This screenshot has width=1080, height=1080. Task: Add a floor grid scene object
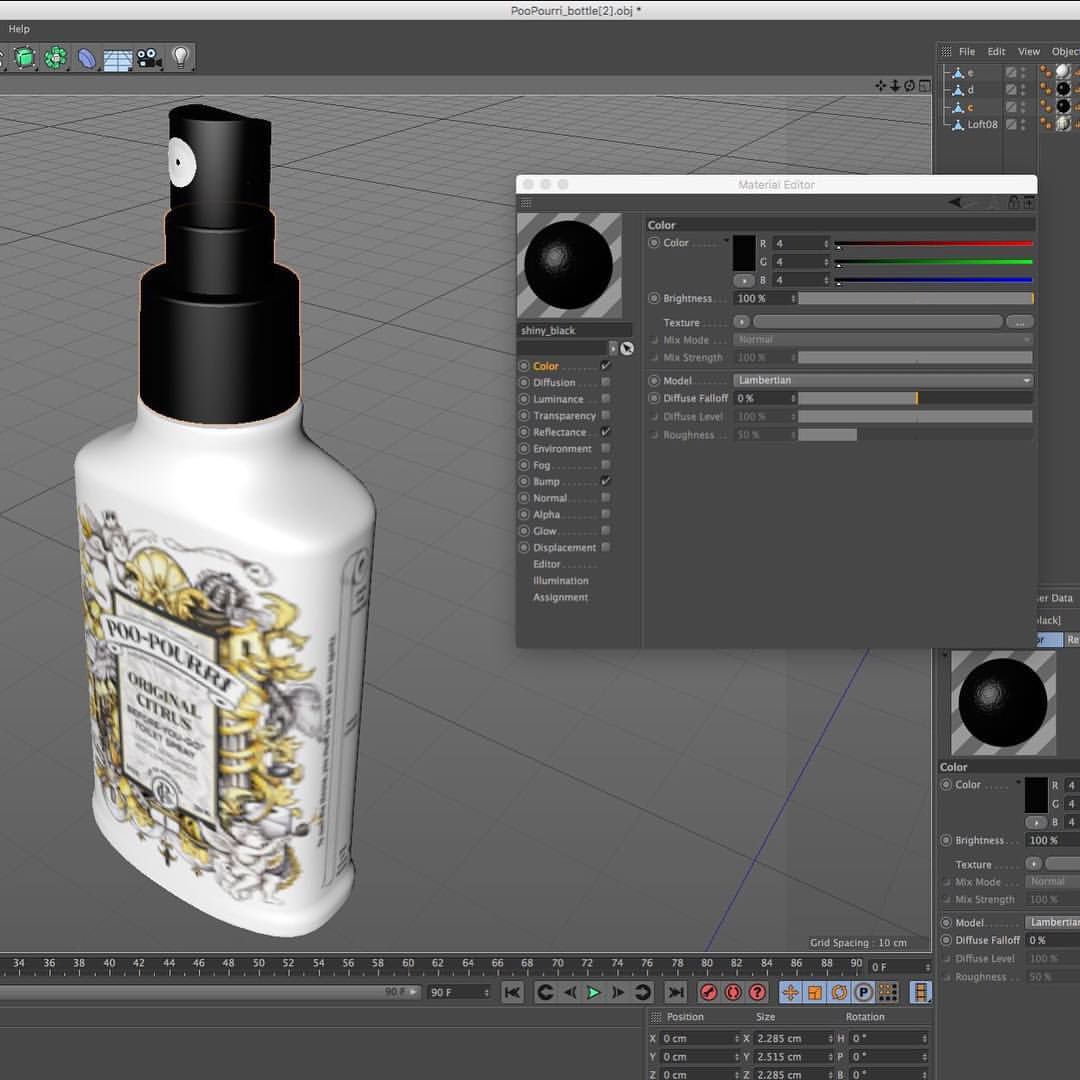[118, 59]
